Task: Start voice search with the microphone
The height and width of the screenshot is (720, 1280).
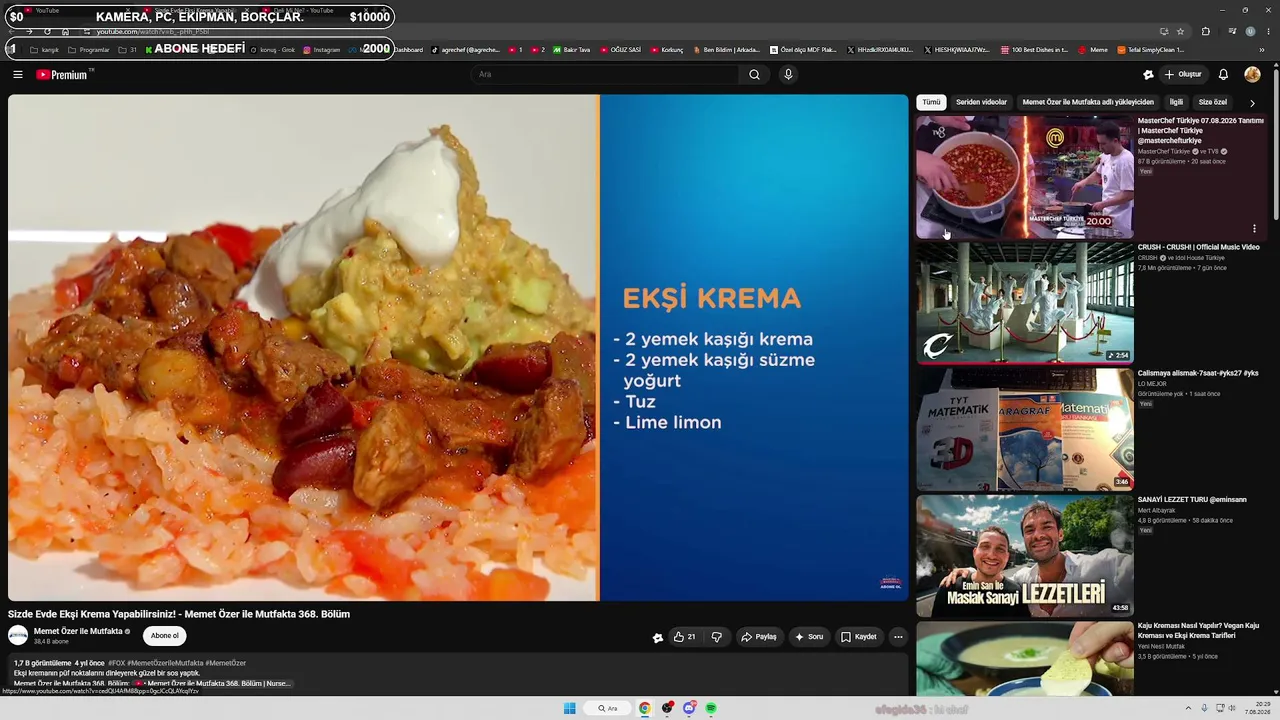Action: [x=788, y=74]
